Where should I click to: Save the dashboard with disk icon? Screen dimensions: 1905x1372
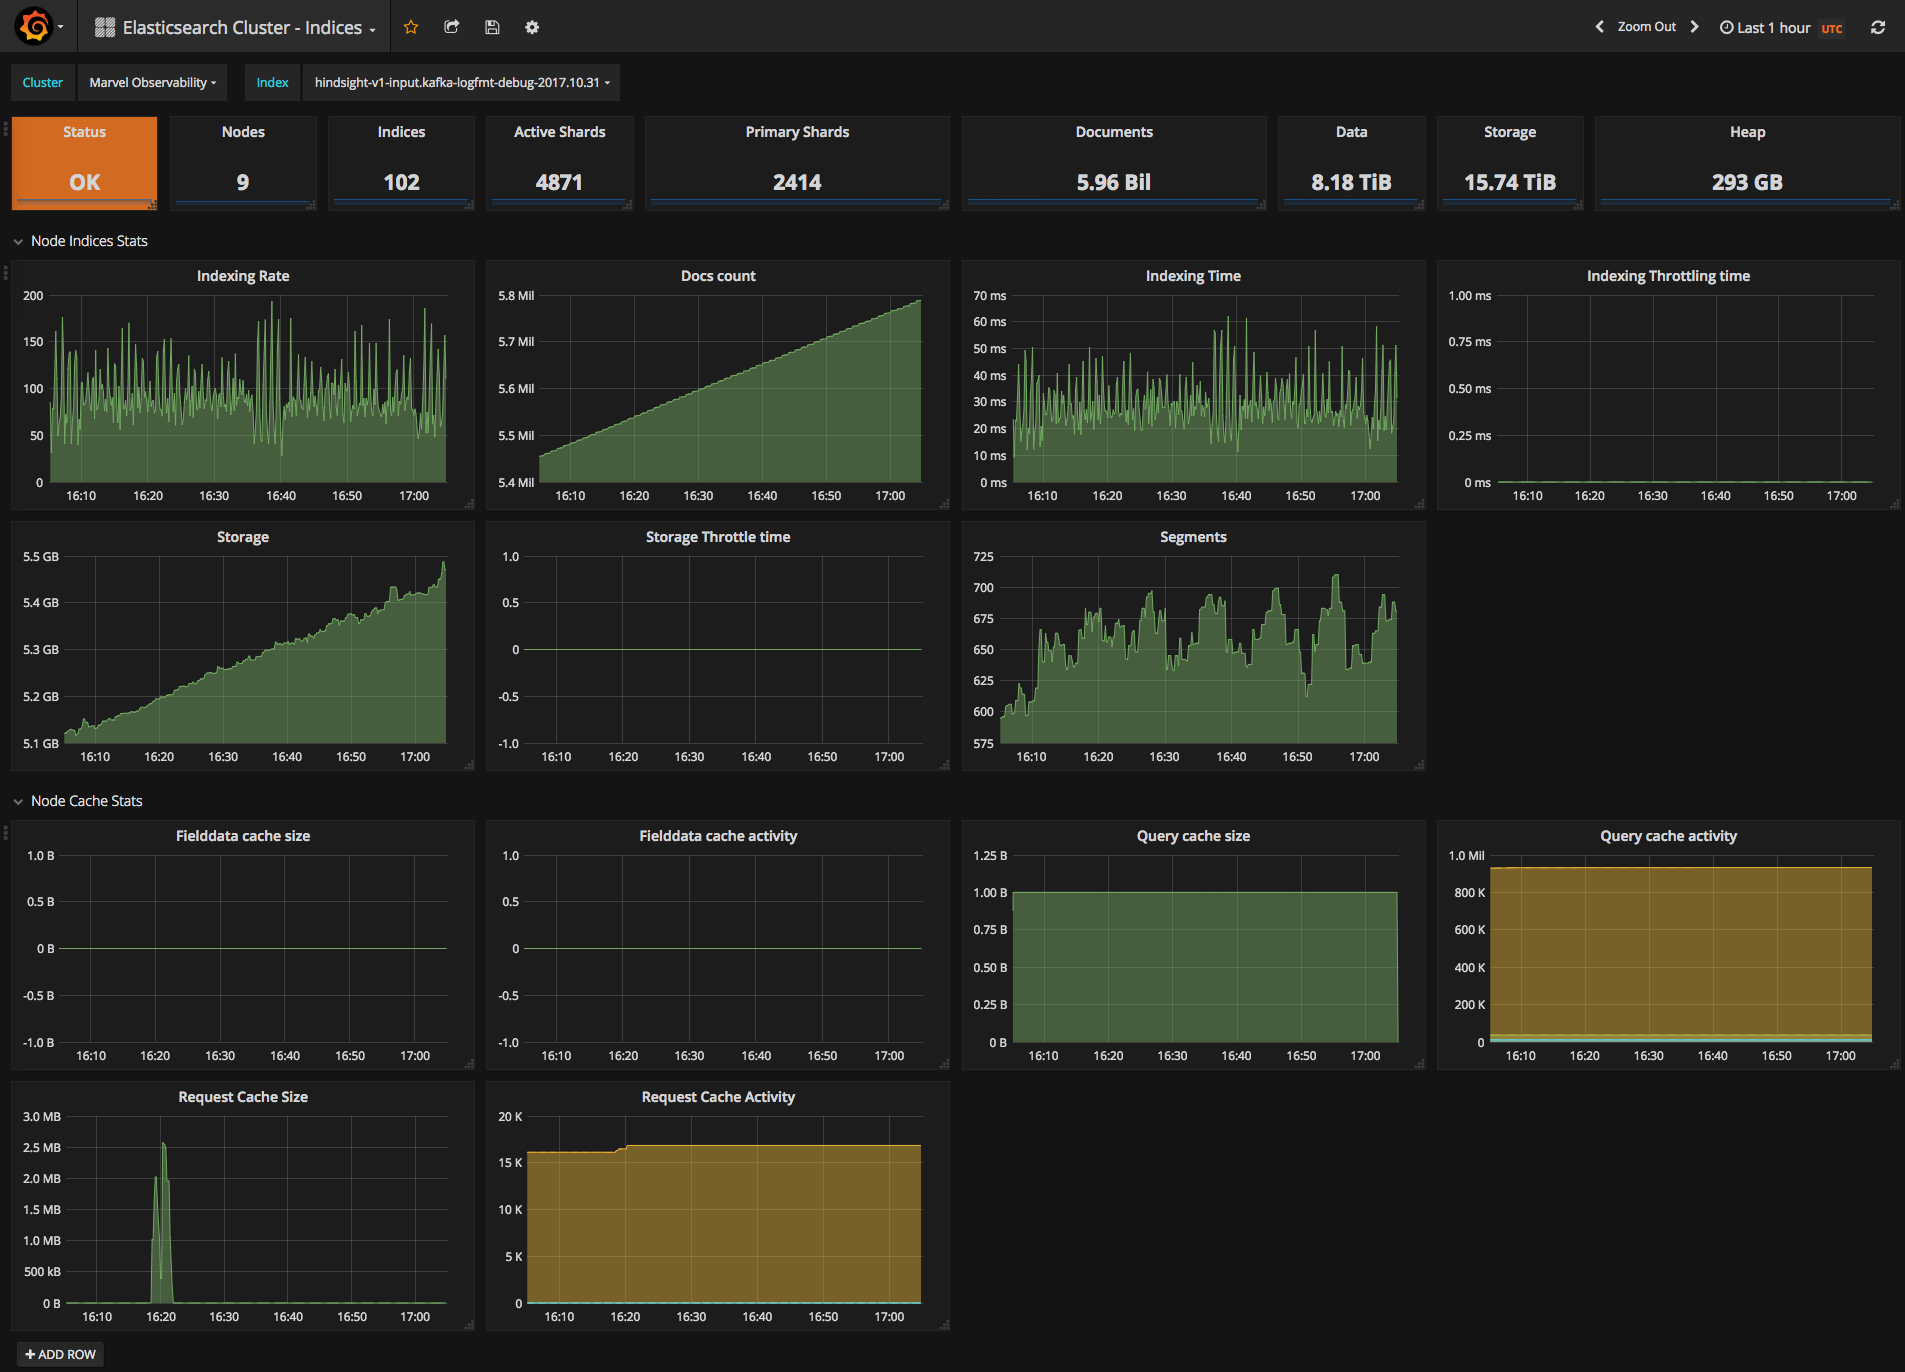[492, 27]
